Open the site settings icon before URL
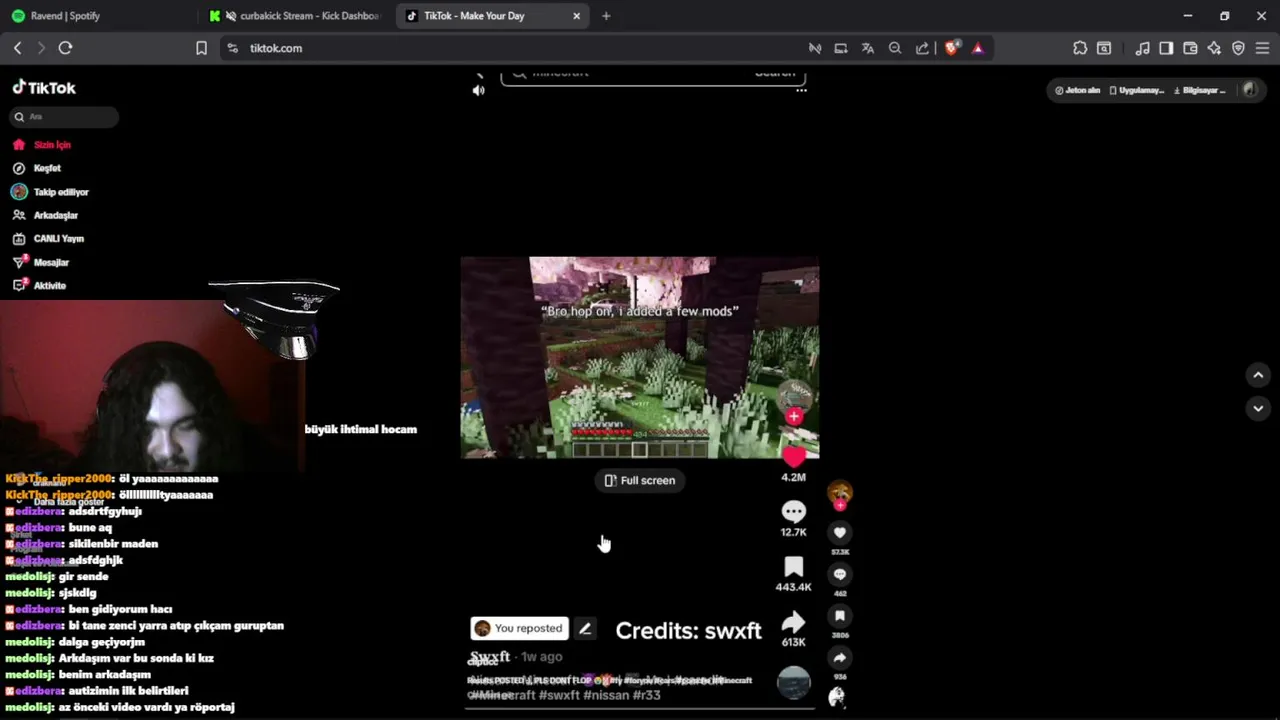Viewport: 1280px width, 720px height. [x=232, y=48]
